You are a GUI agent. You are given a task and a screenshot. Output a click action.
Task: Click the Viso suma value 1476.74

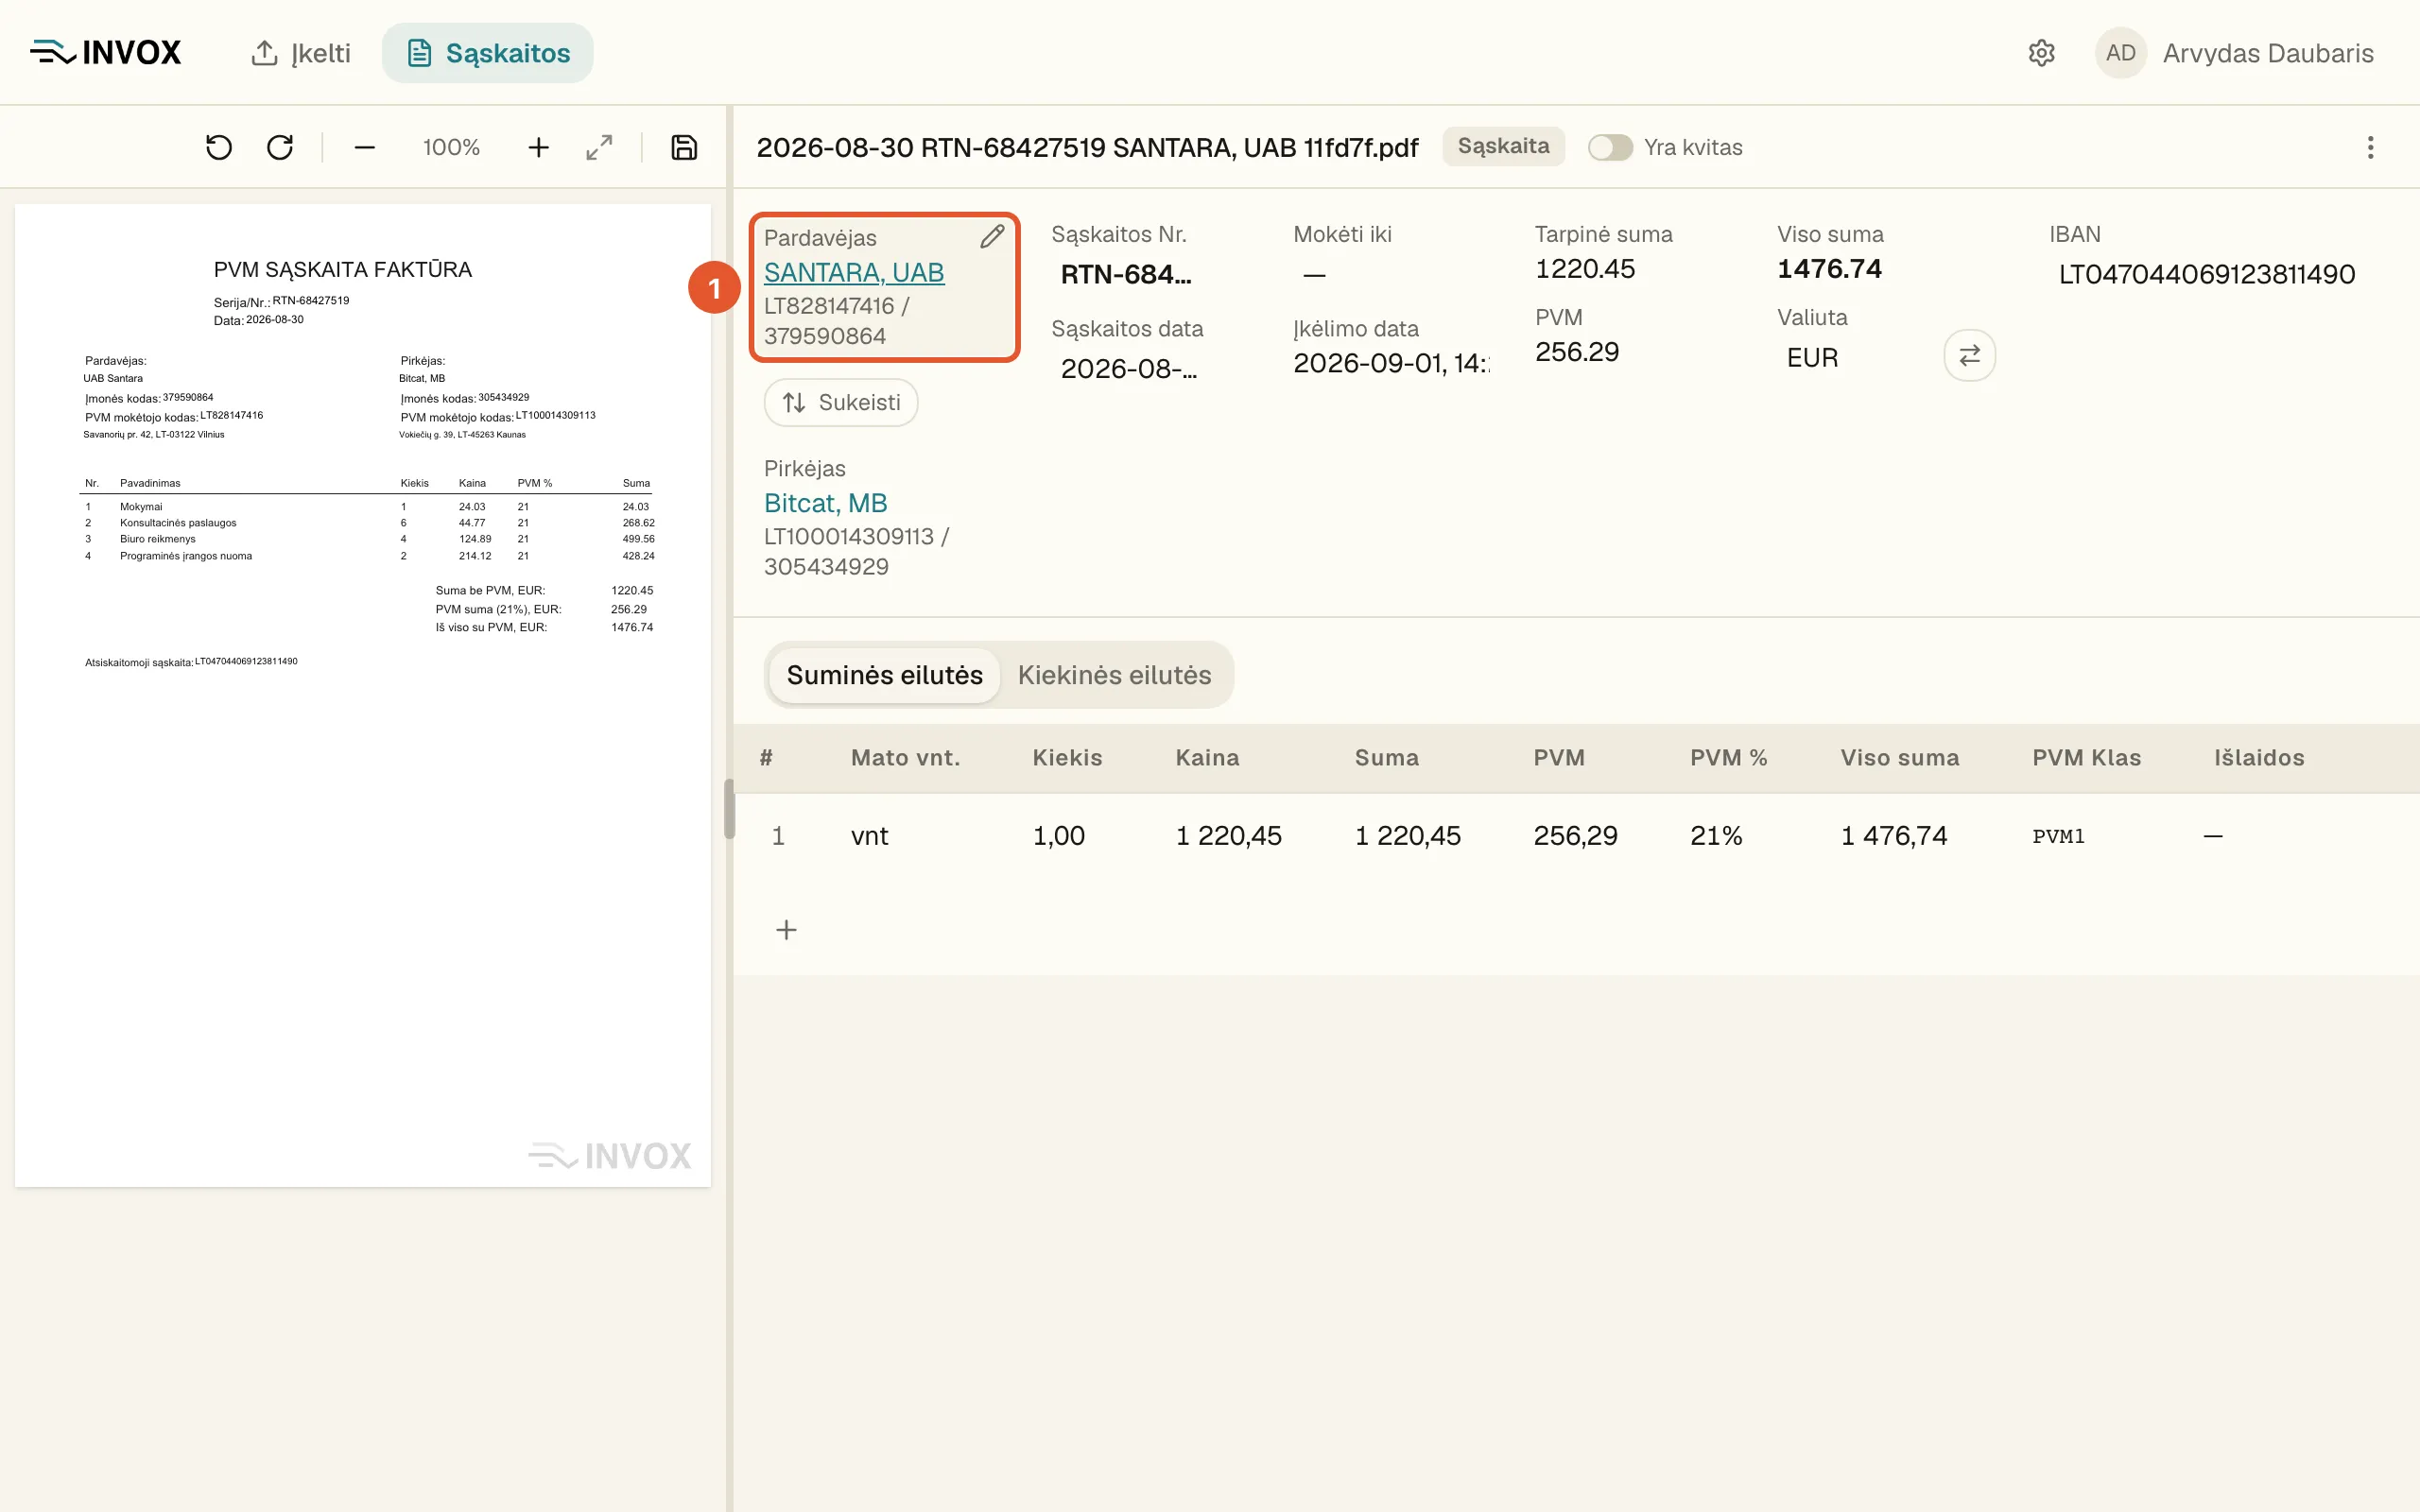tap(1830, 269)
